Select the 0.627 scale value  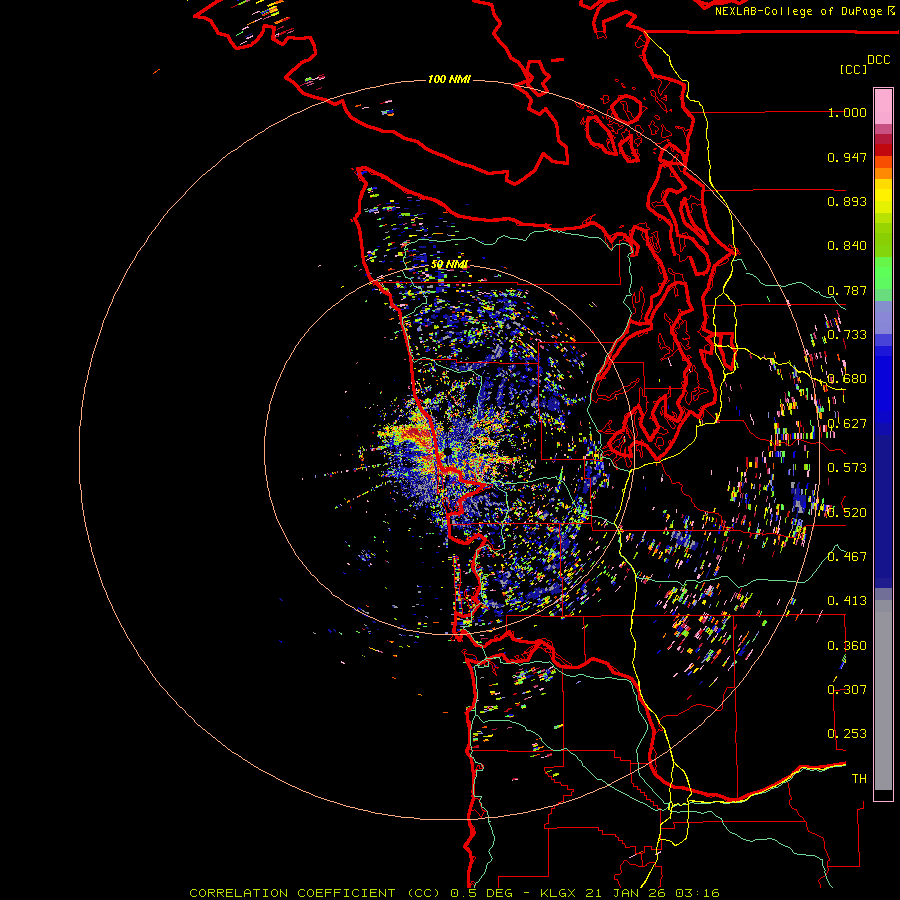(847, 424)
